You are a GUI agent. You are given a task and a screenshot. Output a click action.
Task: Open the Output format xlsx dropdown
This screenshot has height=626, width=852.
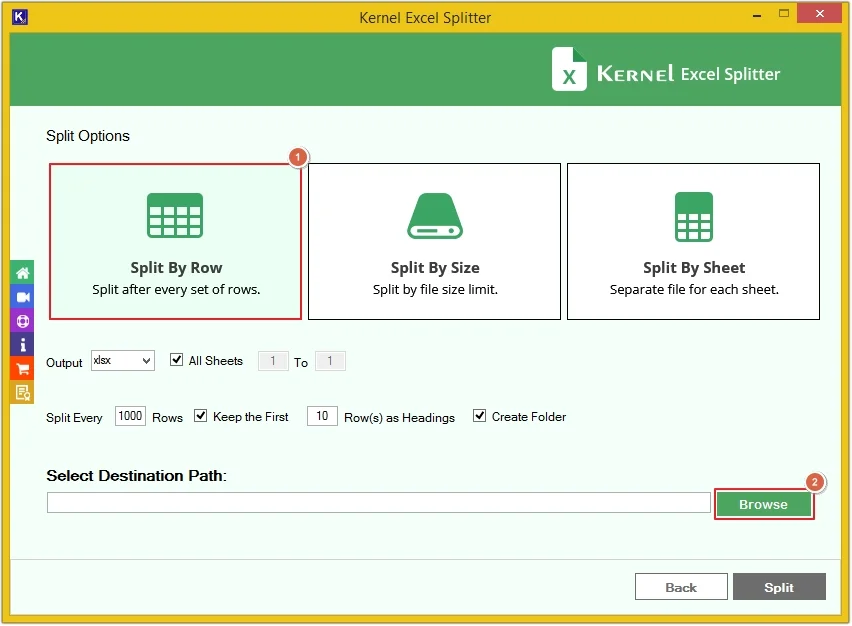(x=123, y=361)
